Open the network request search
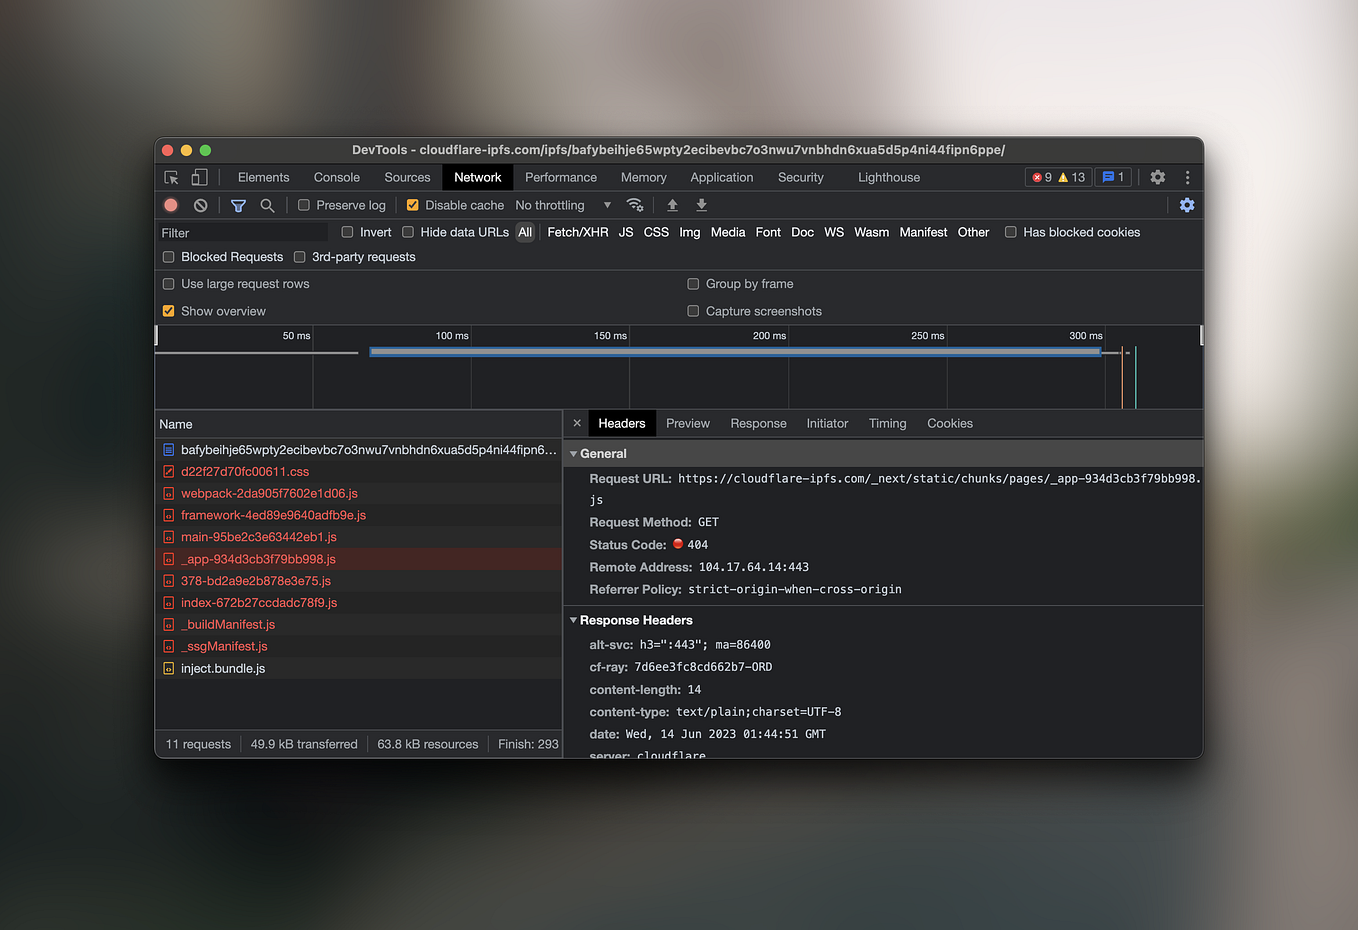Screen dimensions: 1358x930 [266, 205]
